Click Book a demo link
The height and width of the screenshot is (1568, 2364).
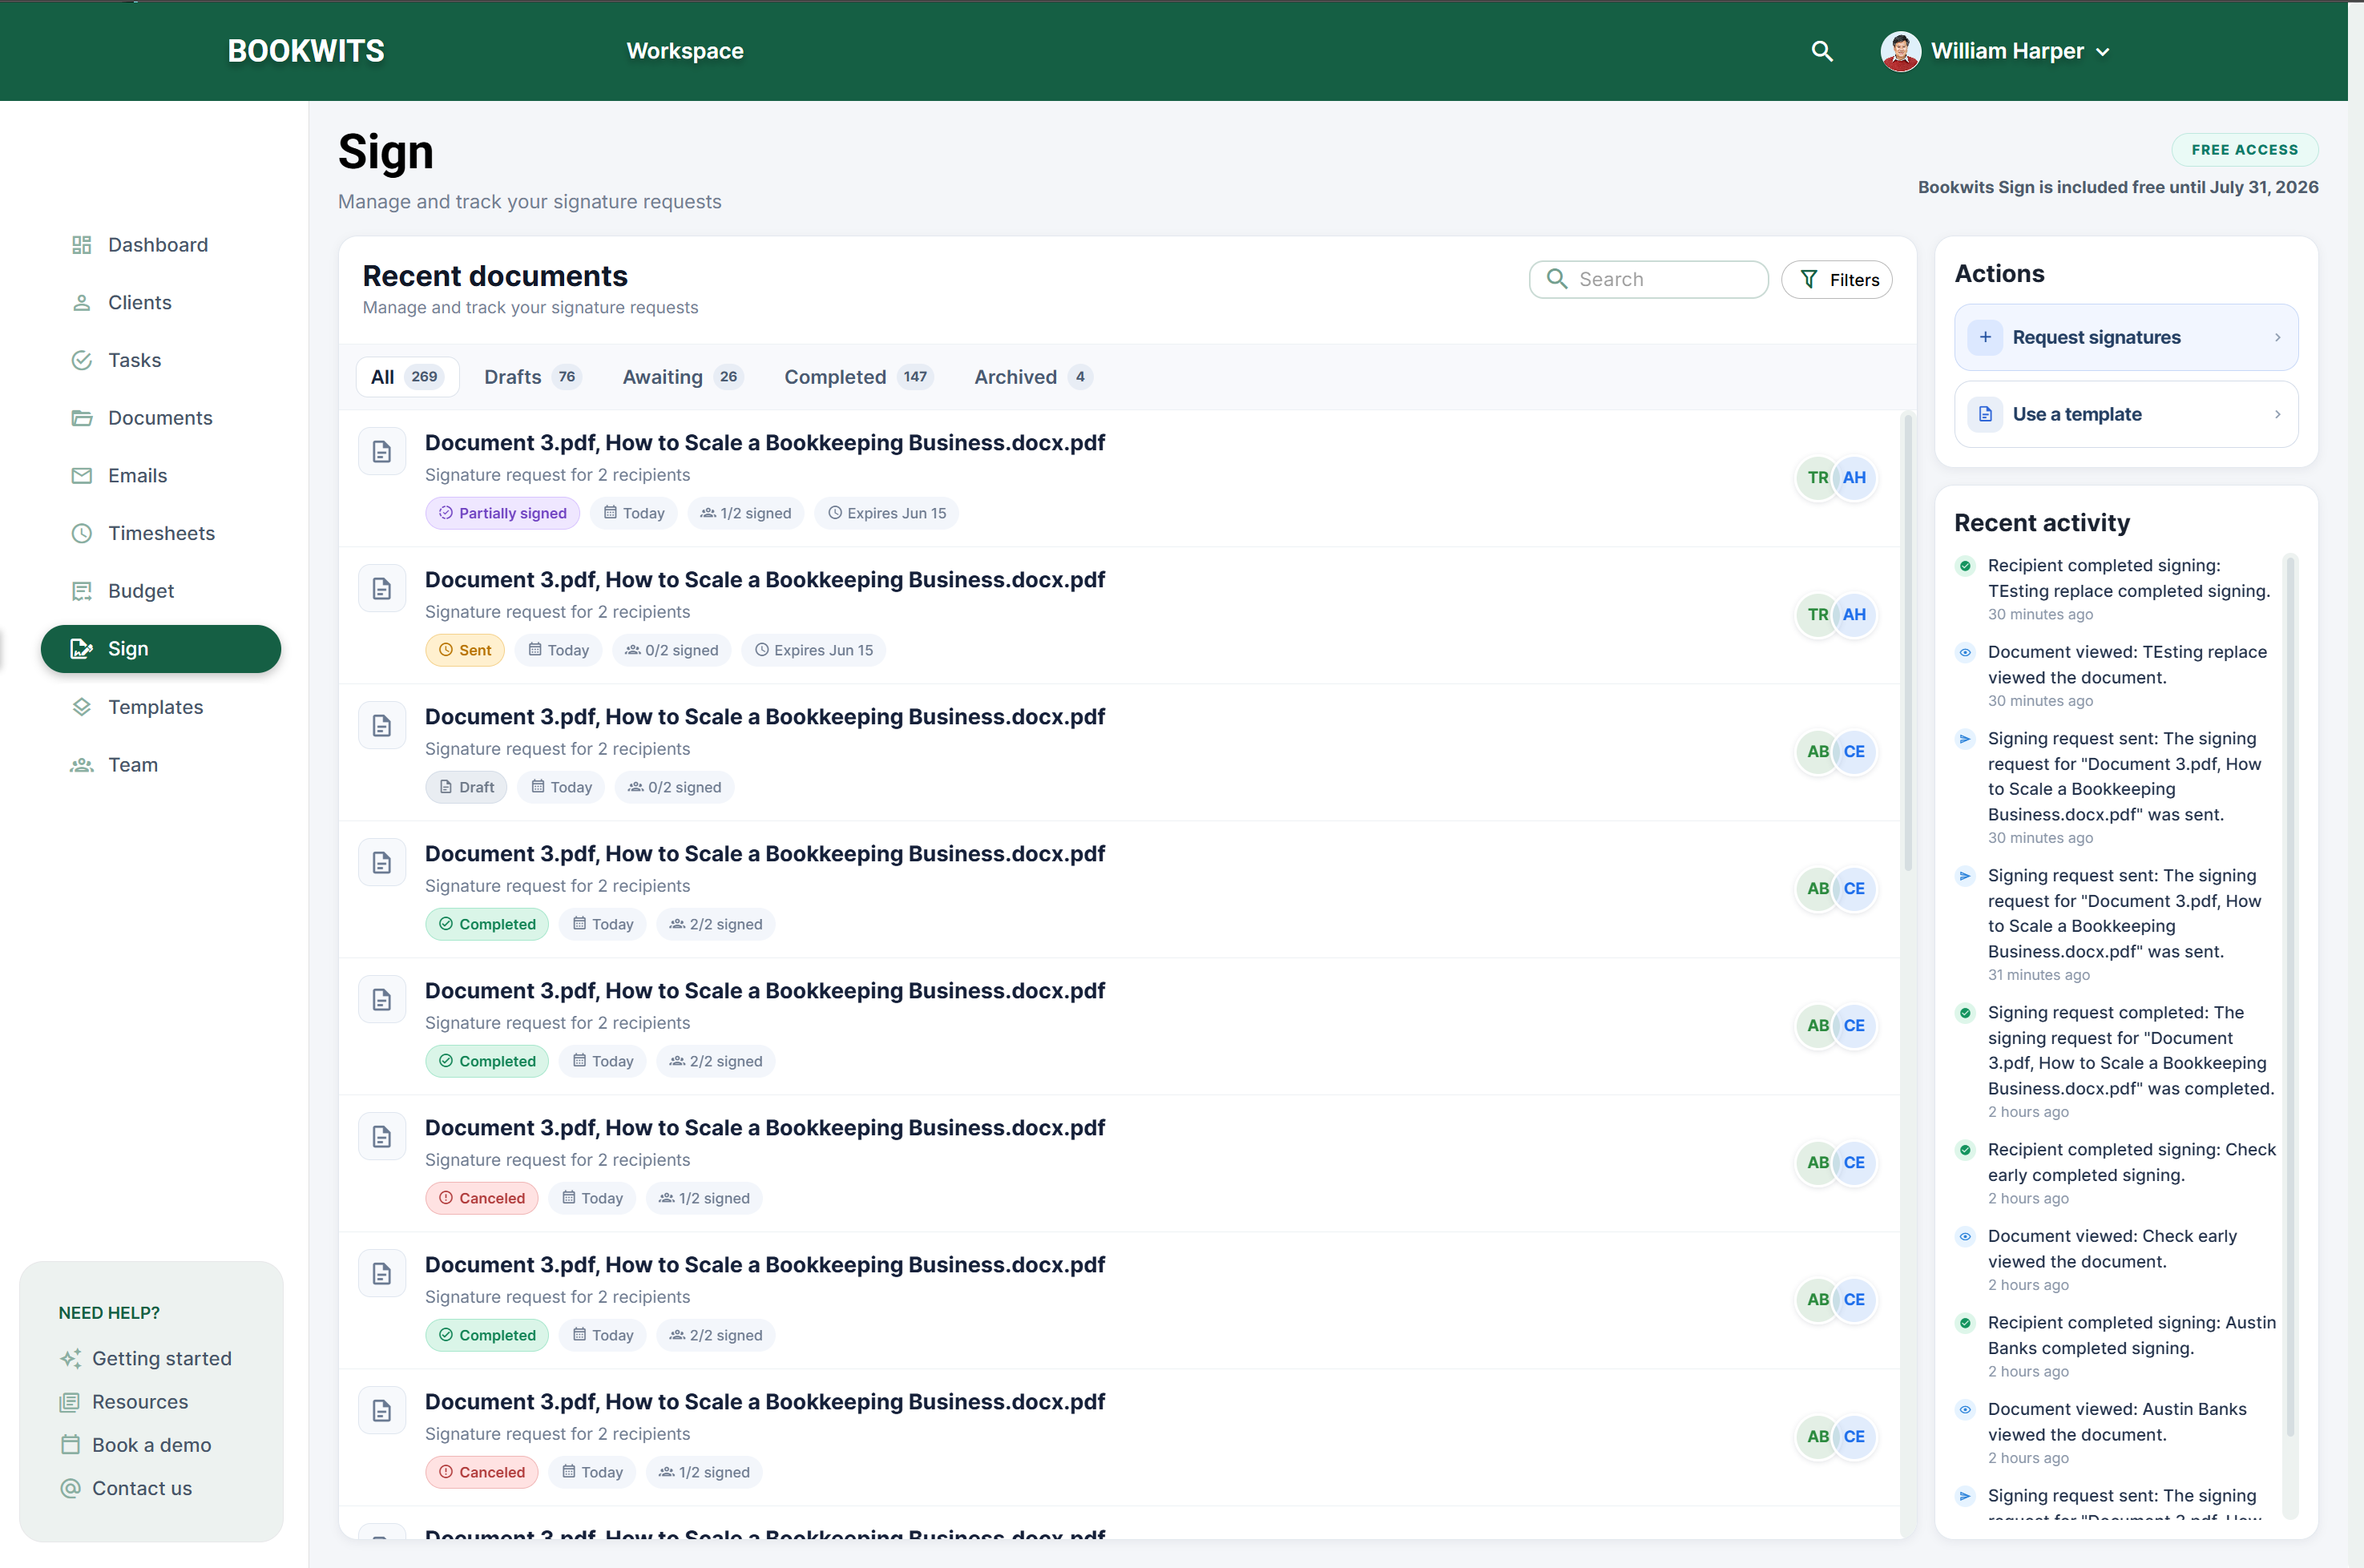[x=136, y=1445]
